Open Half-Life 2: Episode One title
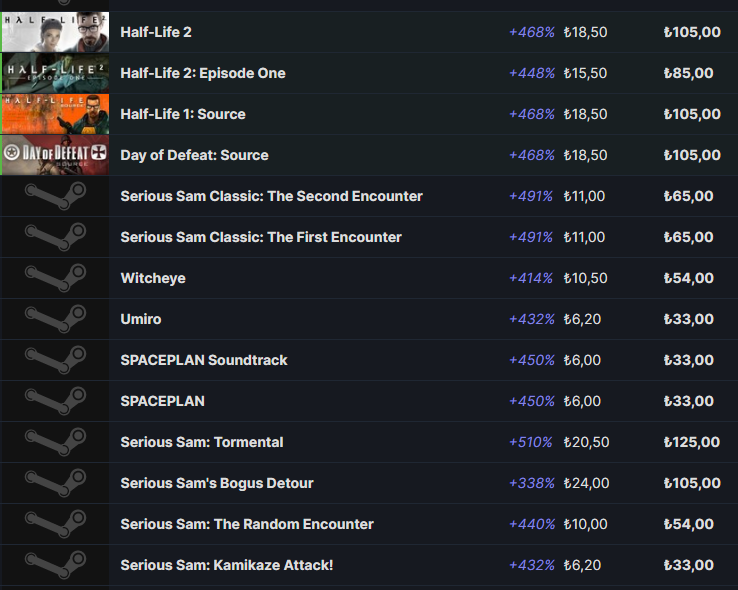The image size is (738, 590). tap(203, 73)
